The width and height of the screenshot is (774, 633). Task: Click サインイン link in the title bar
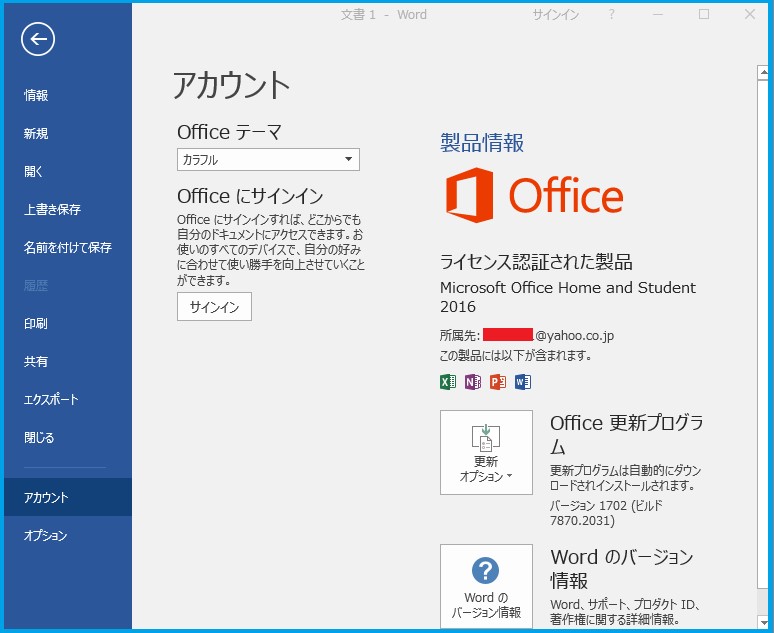(x=555, y=15)
